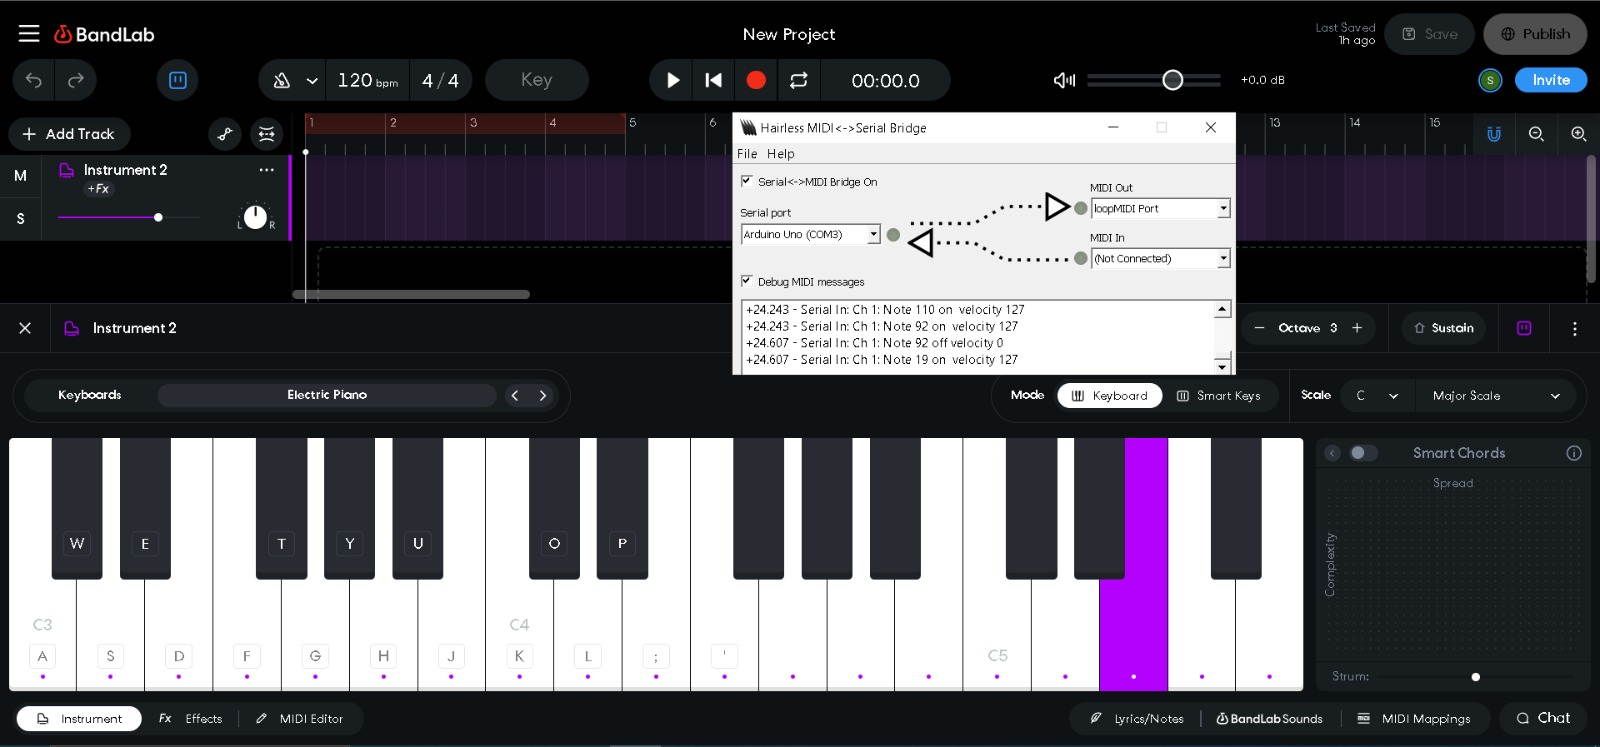Toggle the track collapse view icon
This screenshot has height=747, width=1600.
(266, 134)
